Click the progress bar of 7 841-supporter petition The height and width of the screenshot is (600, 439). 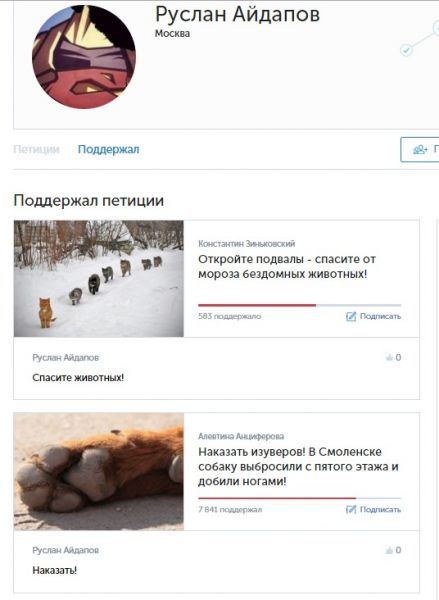(300, 498)
